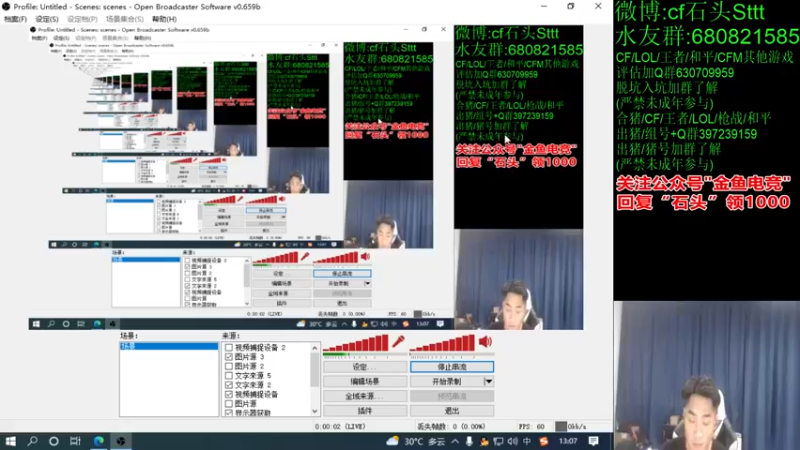Open the dropdown arrow beside 开始录制
The image size is (800, 450).
pos(488,382)
